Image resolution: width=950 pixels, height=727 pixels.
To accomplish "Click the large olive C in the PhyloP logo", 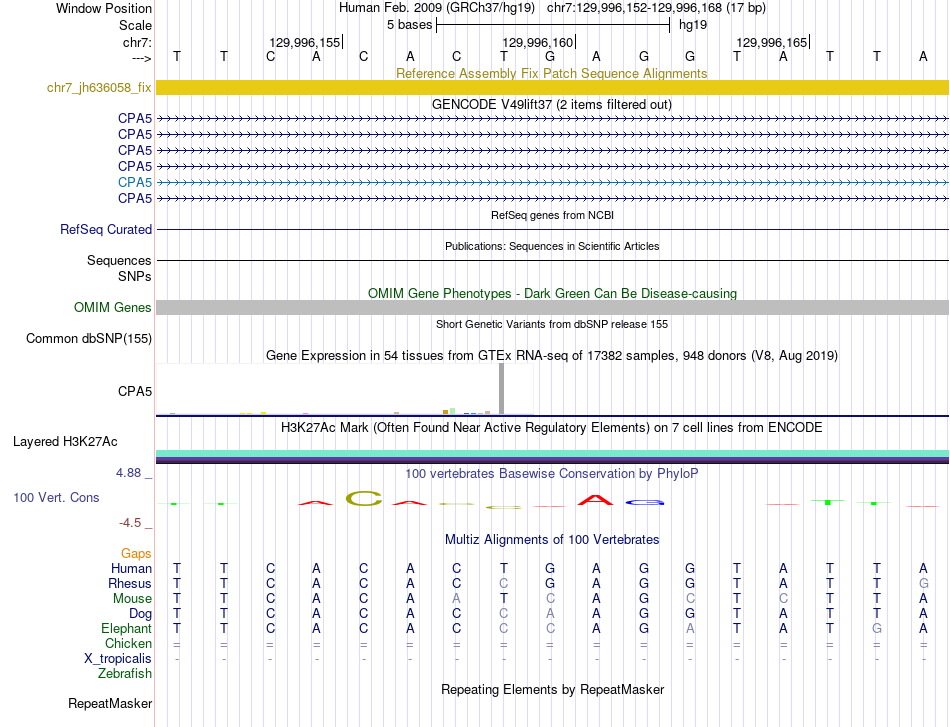I will point(364,499).
